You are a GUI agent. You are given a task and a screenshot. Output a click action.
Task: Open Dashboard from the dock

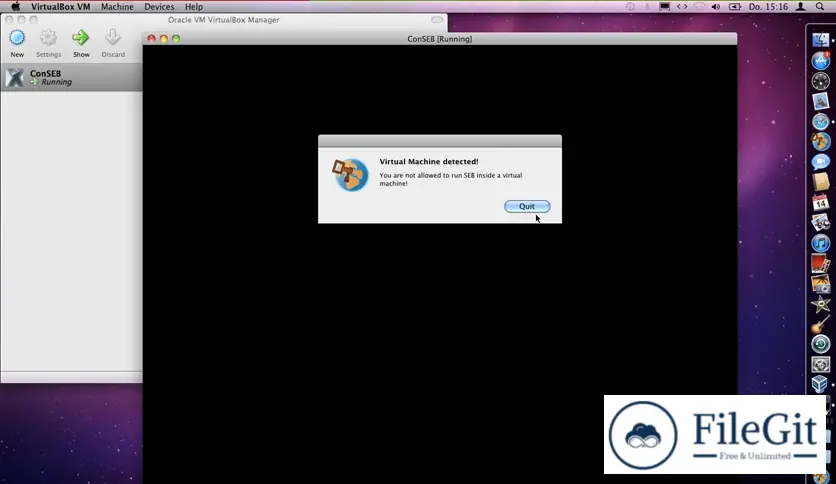point(821,81)
